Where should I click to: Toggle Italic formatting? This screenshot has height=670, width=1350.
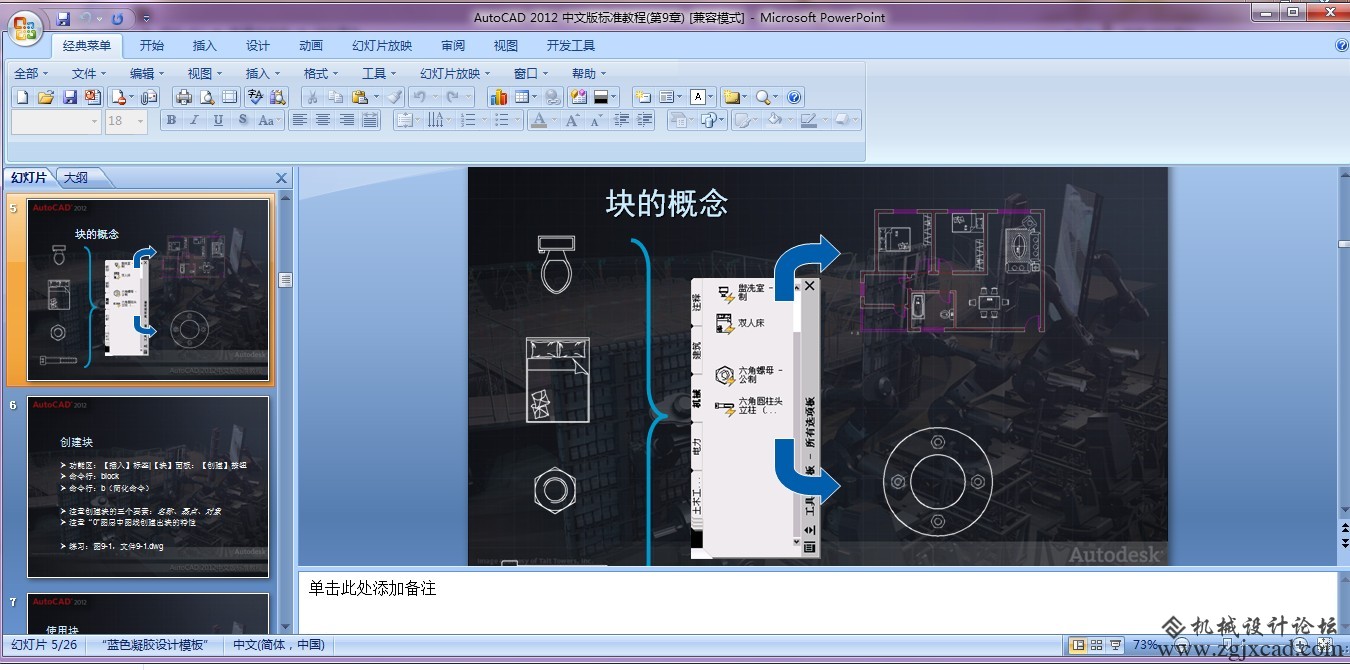(x=195, y=120)
